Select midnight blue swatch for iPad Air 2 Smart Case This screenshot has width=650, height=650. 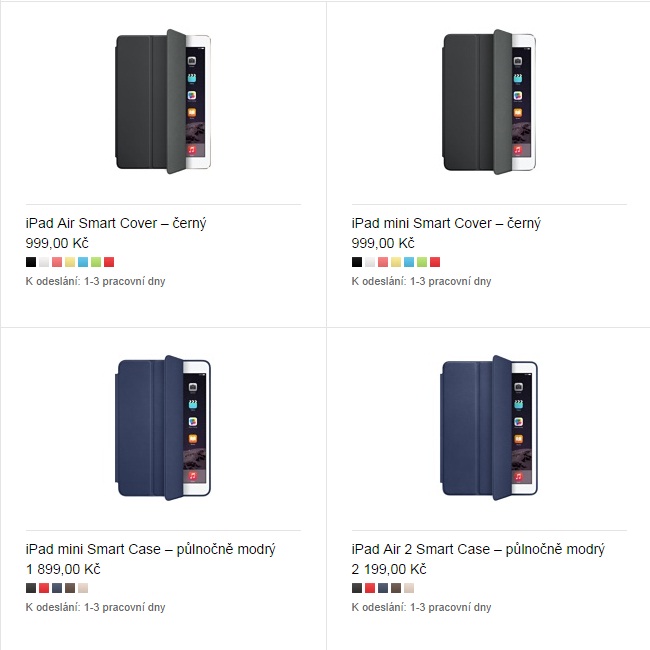coord(383,588)
